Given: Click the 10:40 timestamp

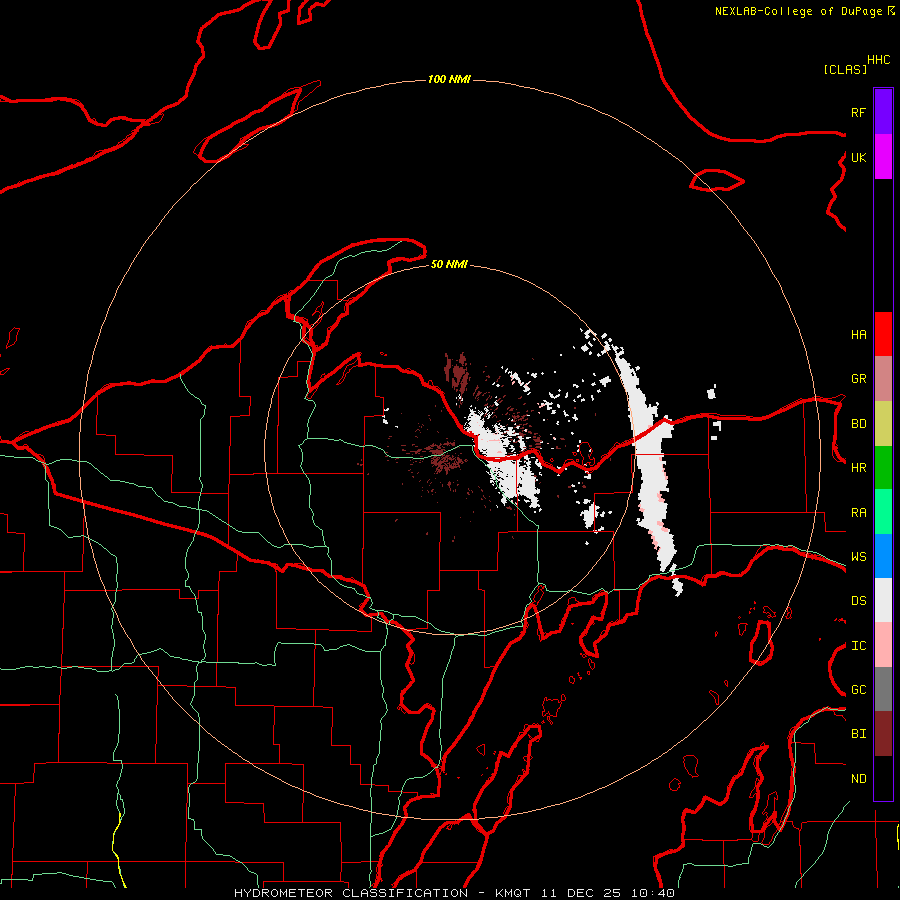Looking at the screenshot, I should coord(652,893).
